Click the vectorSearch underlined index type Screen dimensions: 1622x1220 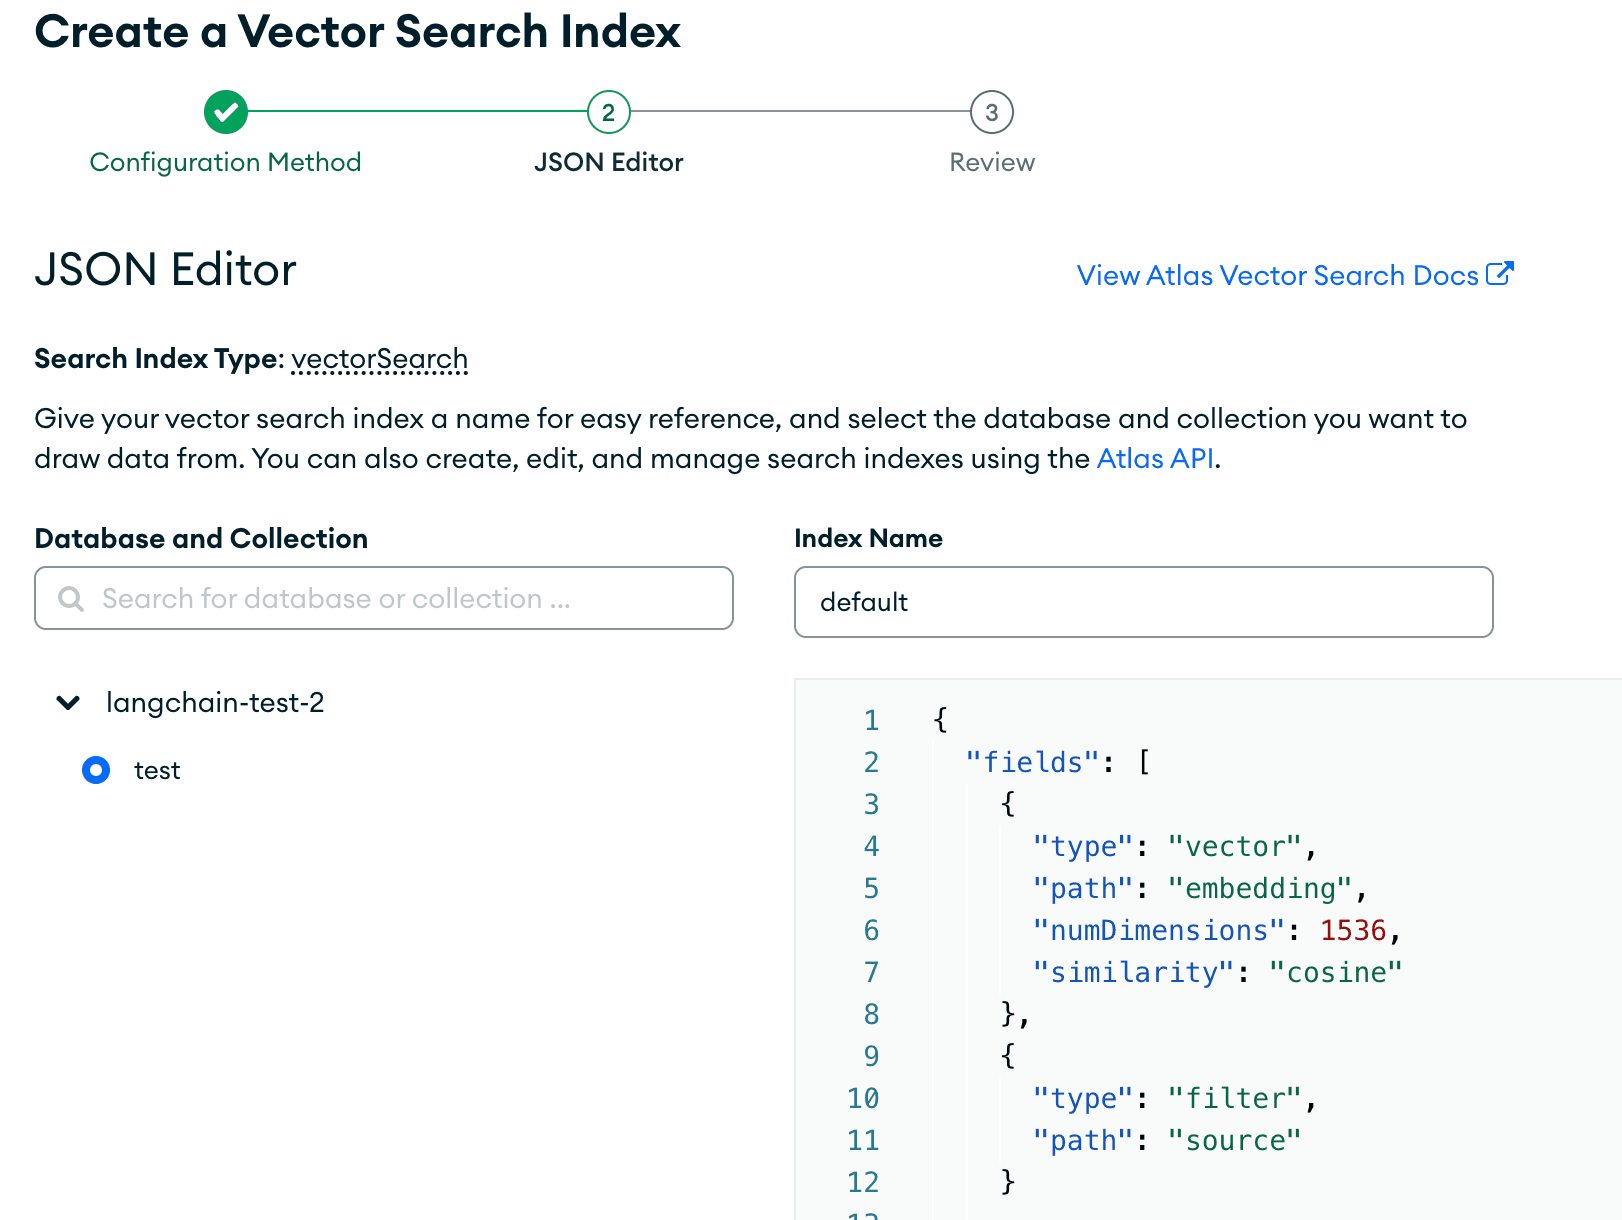tap(379, 358)
